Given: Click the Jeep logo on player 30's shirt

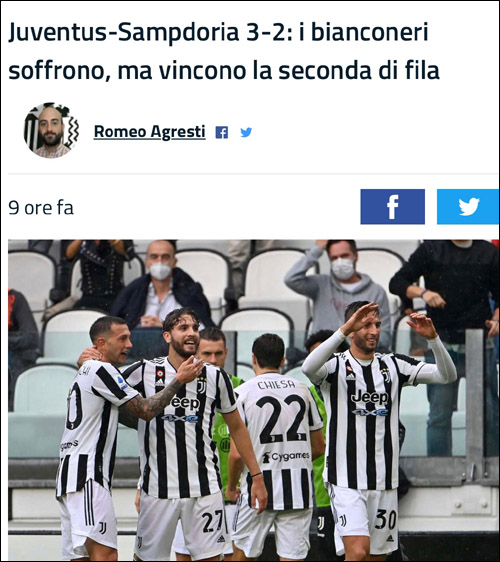Looking at the screenshot, I should [x=370, y=397].
